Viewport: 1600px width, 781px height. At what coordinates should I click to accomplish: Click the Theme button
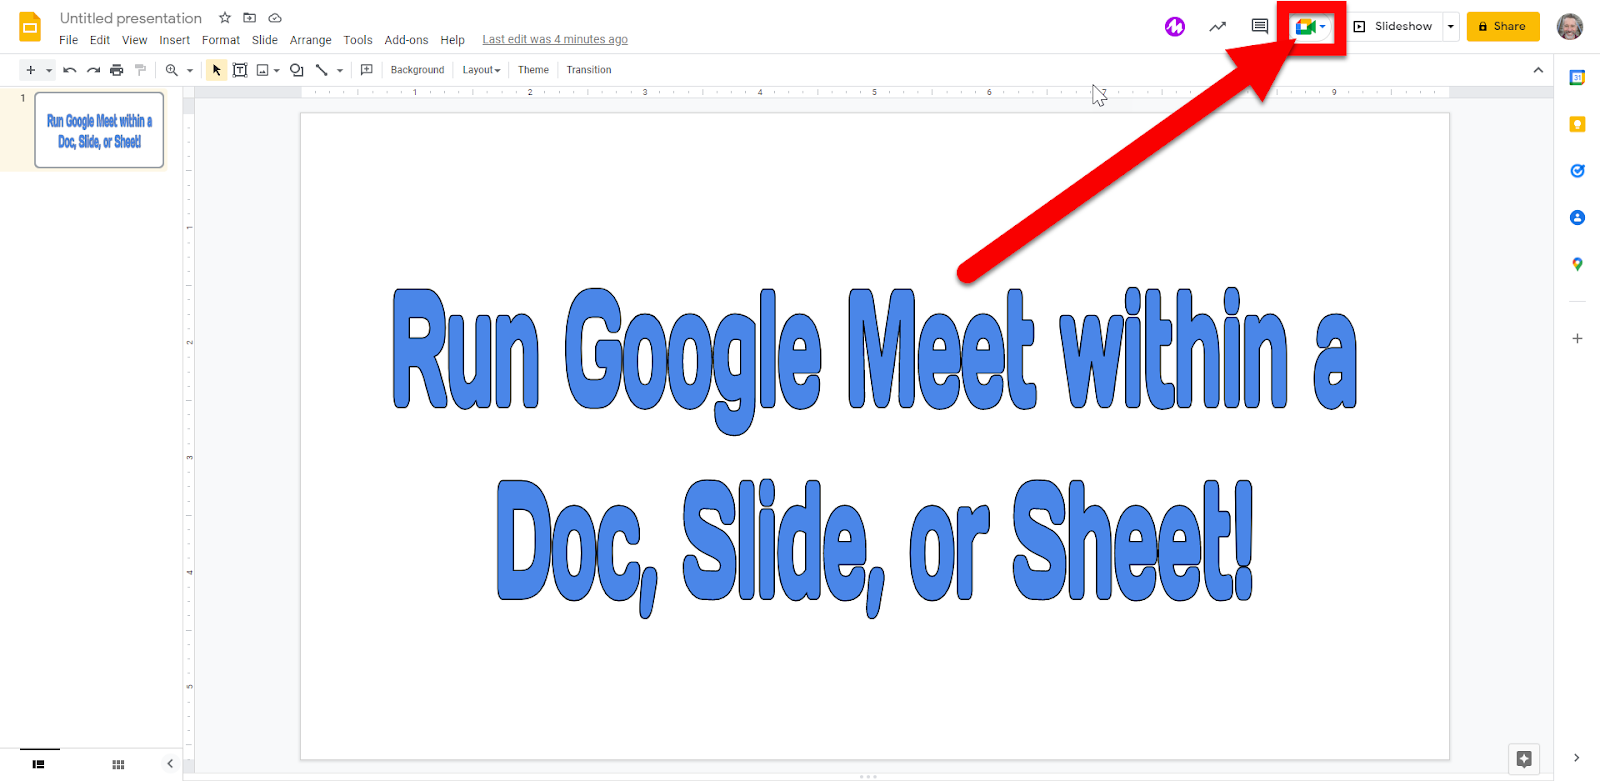pyautogui.click(x=533, y=70)
